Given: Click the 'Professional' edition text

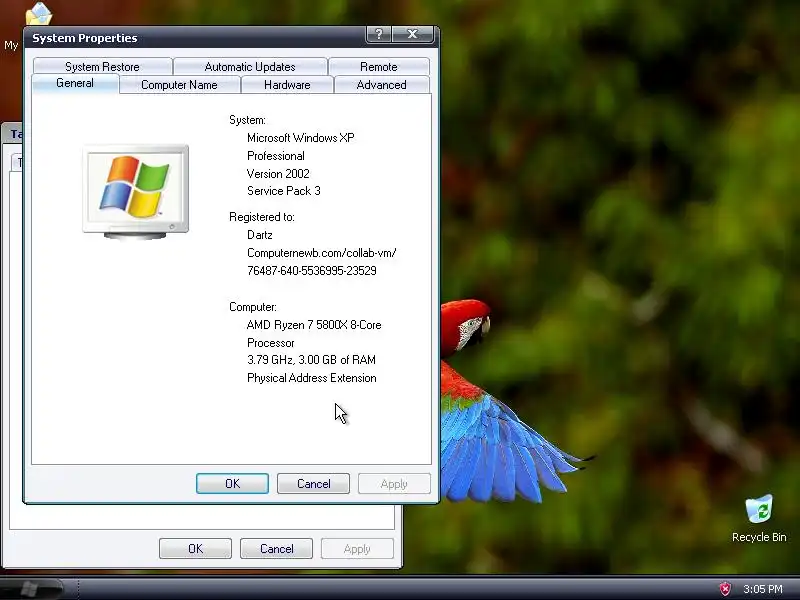Looking at the screenshot, I should point(276,156).
